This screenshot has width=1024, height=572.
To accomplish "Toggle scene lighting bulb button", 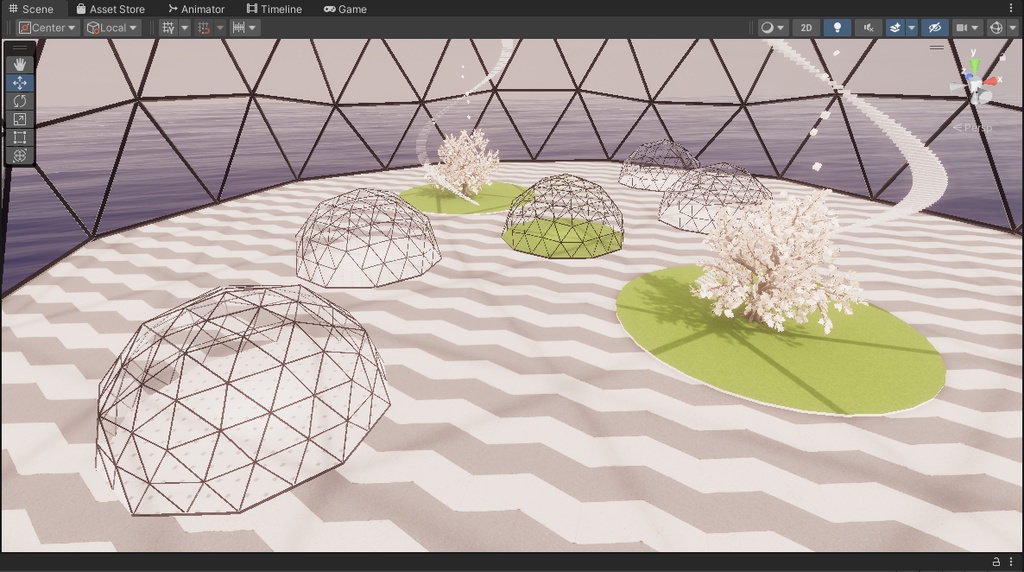I will (x=837, y=27).
